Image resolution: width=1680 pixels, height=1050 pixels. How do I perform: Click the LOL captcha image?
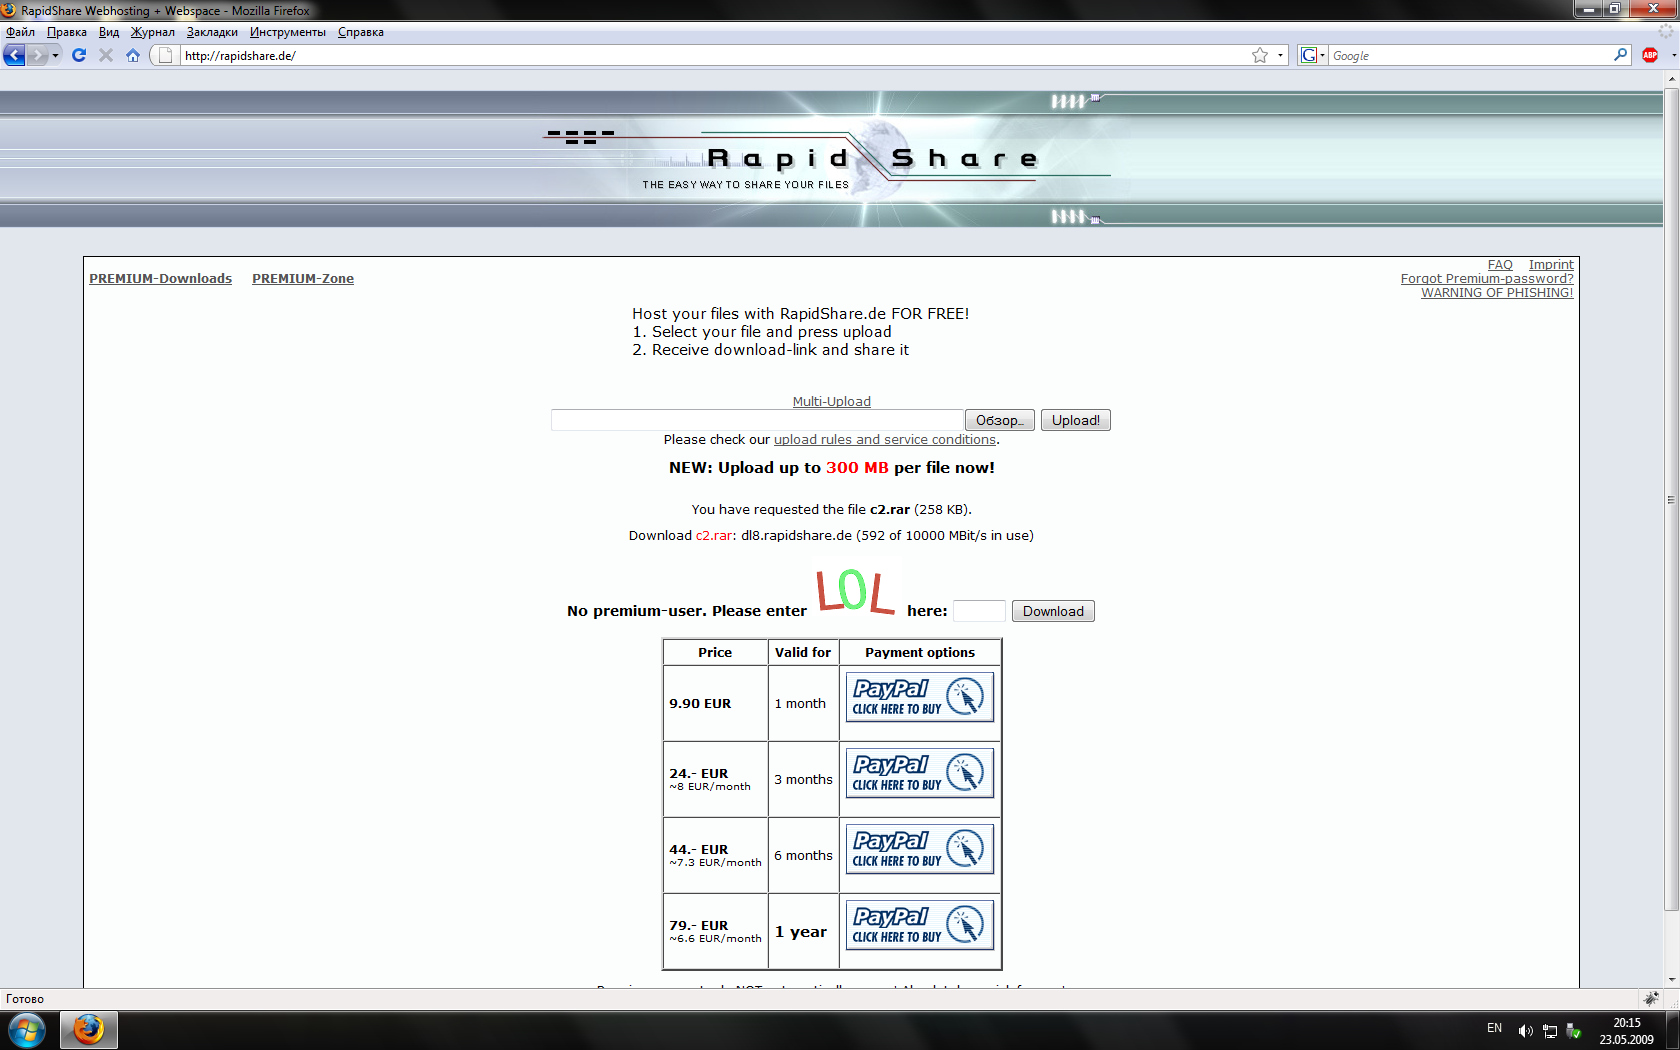pos(855,591)
